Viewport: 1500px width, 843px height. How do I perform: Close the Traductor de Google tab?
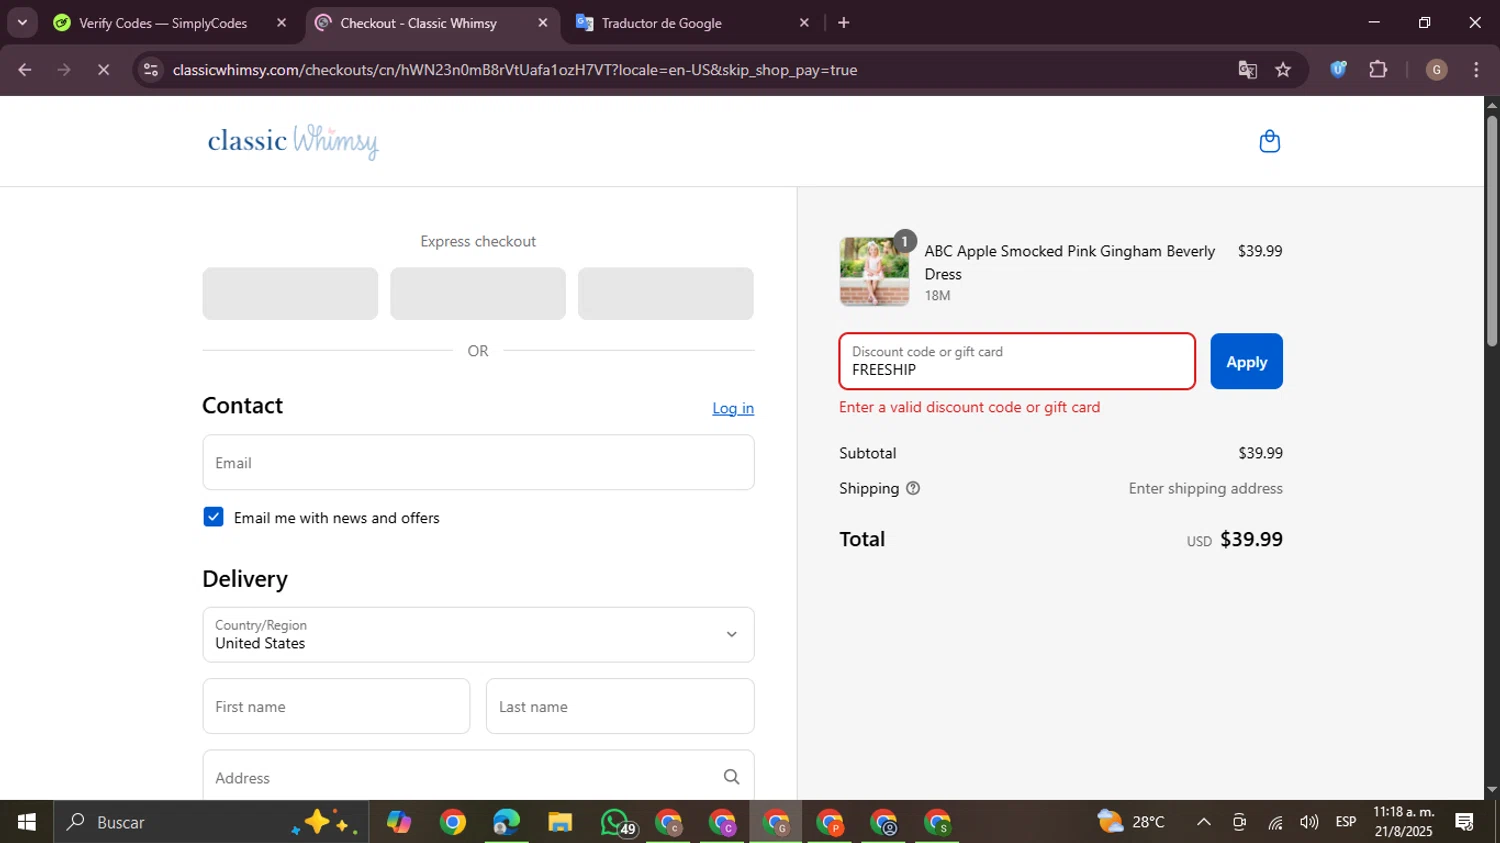point(804,22)
